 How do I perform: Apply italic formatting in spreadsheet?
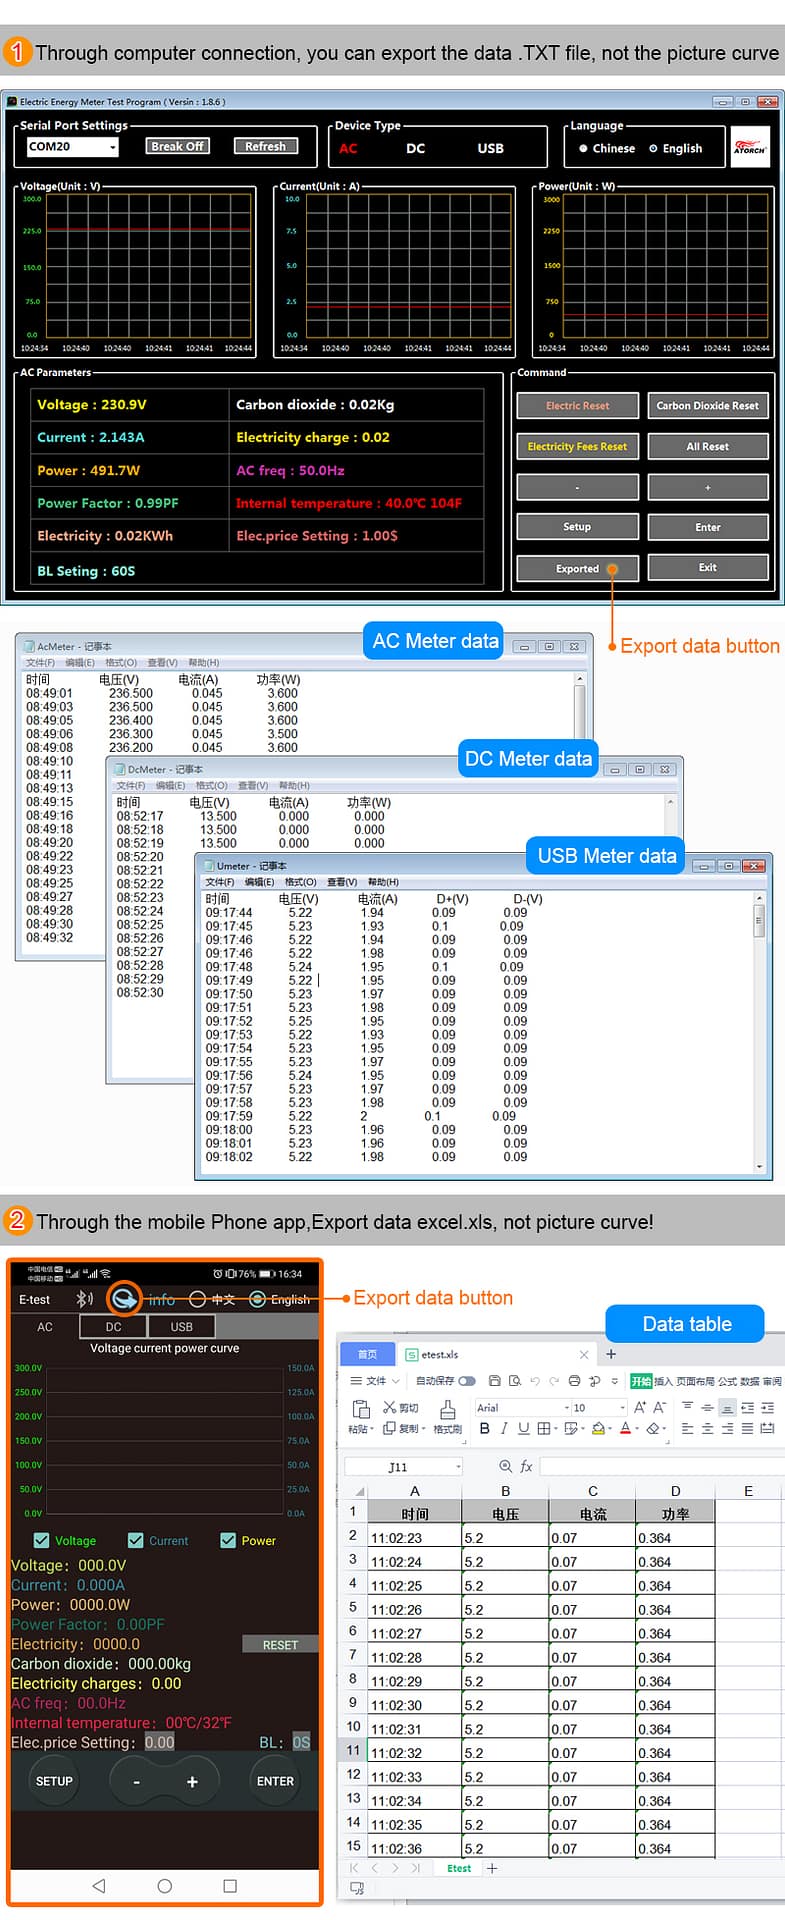504,1428
